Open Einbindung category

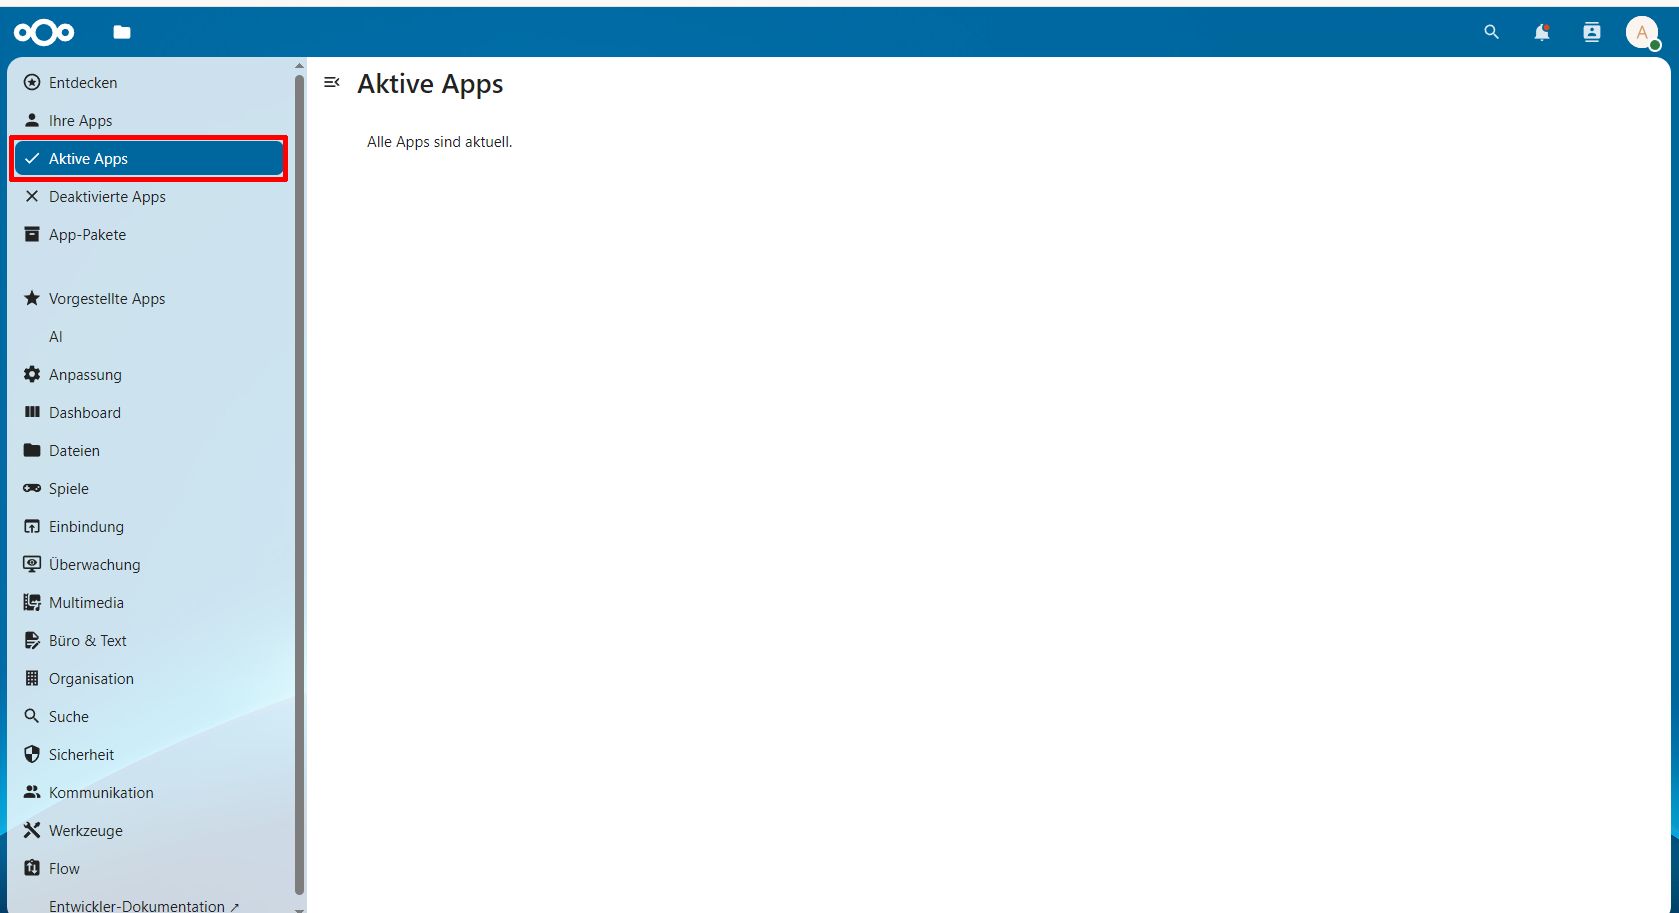tap(150, 527)
